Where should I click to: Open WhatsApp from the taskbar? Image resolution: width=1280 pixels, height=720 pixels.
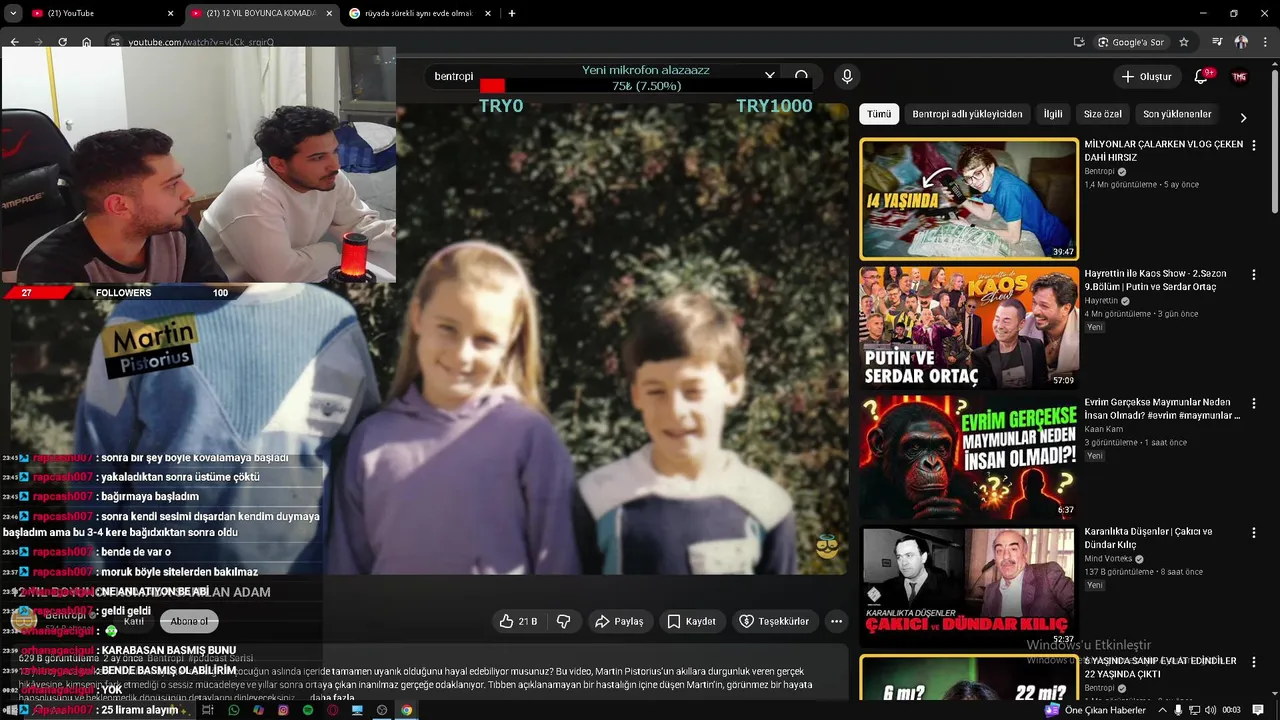[x=234, y=710]
